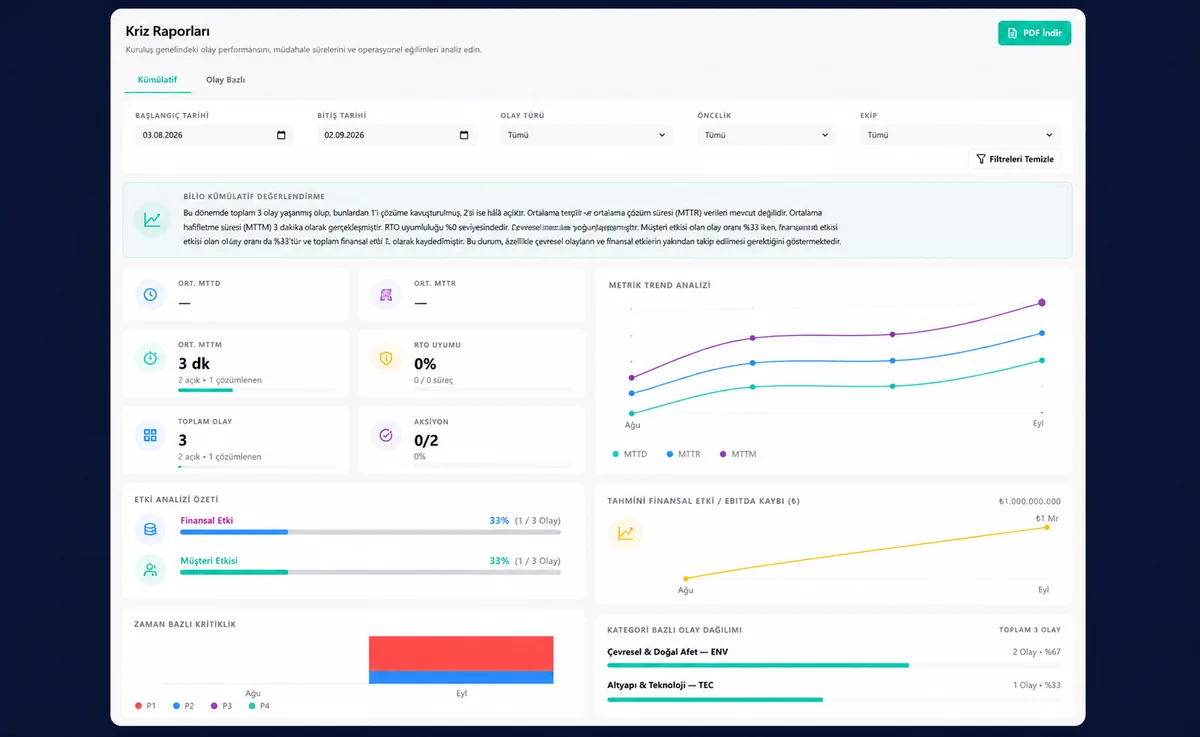Switch to the Olay Bazlı tab
Viewport: 1200px width, 737px height.
[x=226, y=79]
